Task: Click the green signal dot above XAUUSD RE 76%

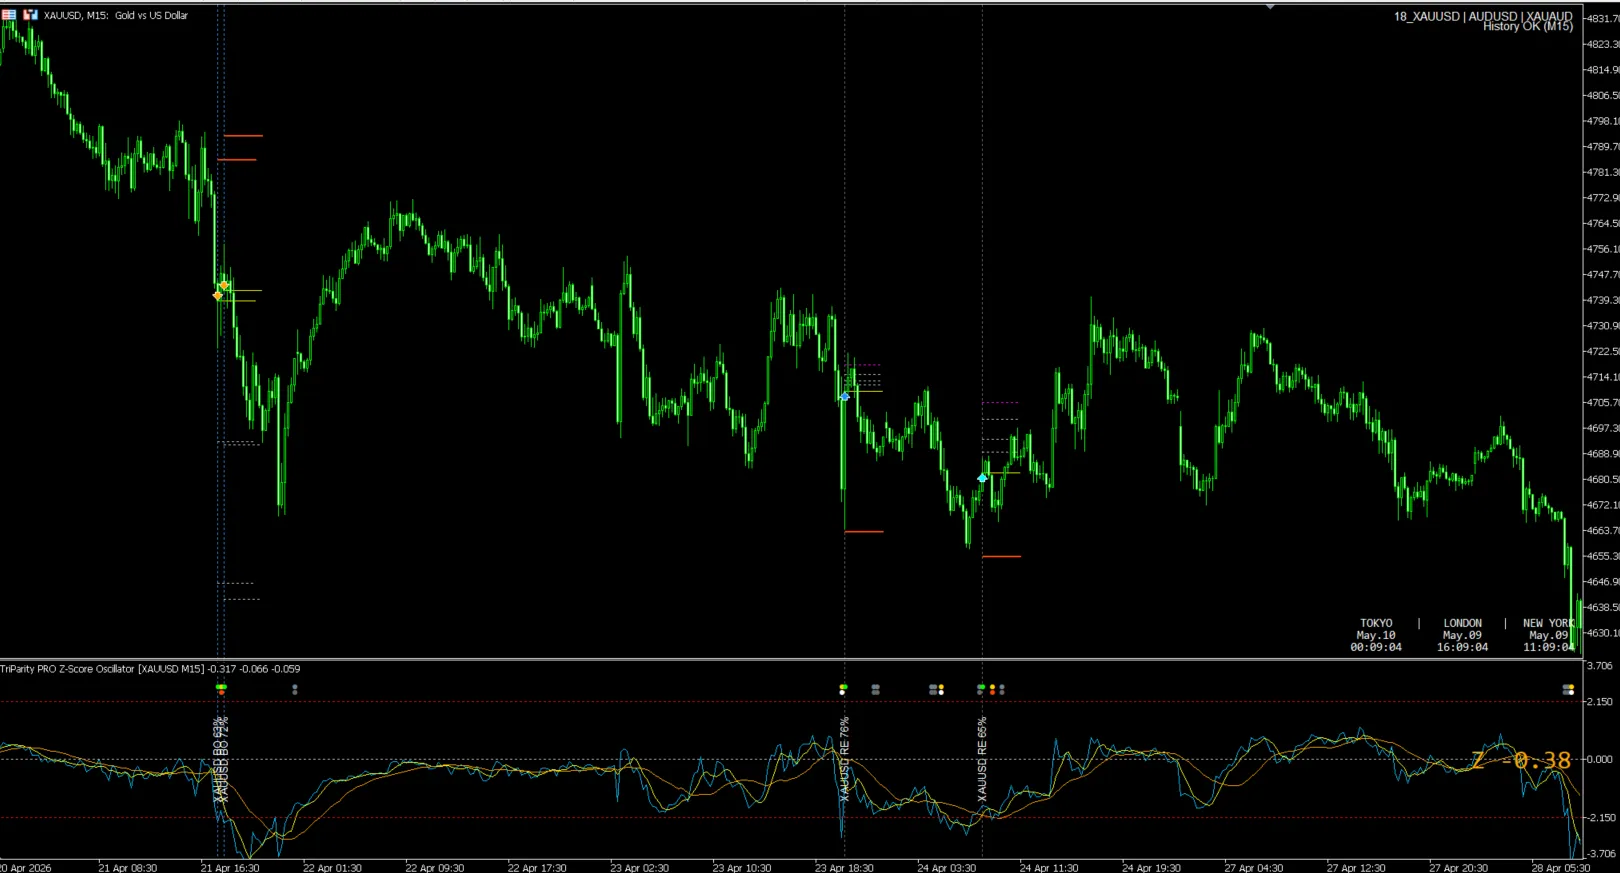Action: (843, 687)
